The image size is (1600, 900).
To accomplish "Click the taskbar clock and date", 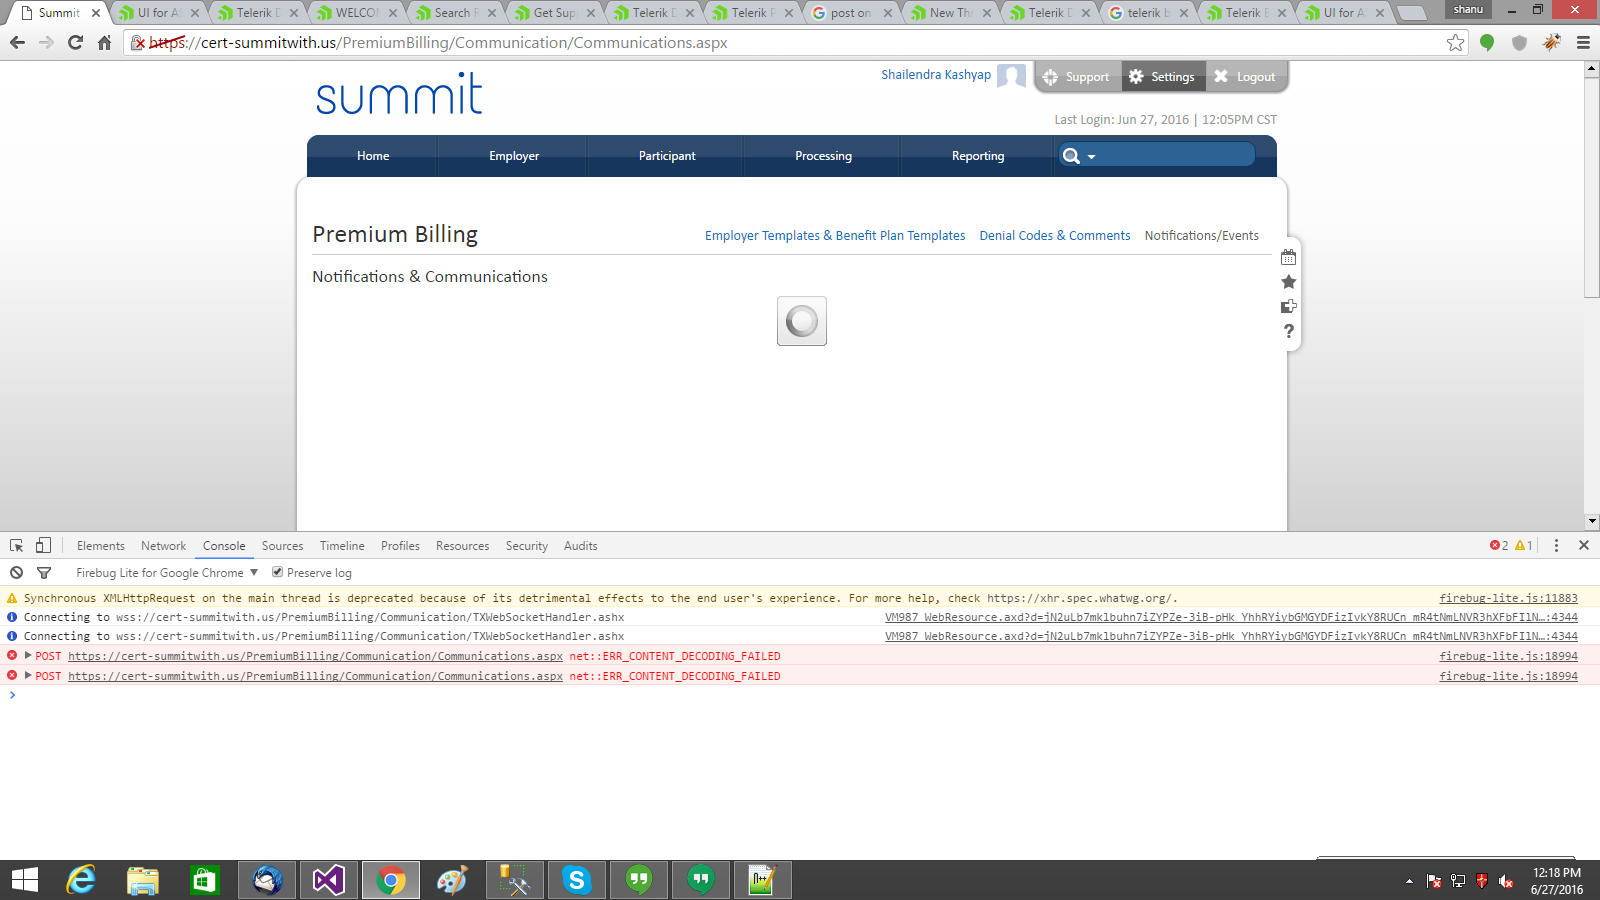I will (1557, 881).
